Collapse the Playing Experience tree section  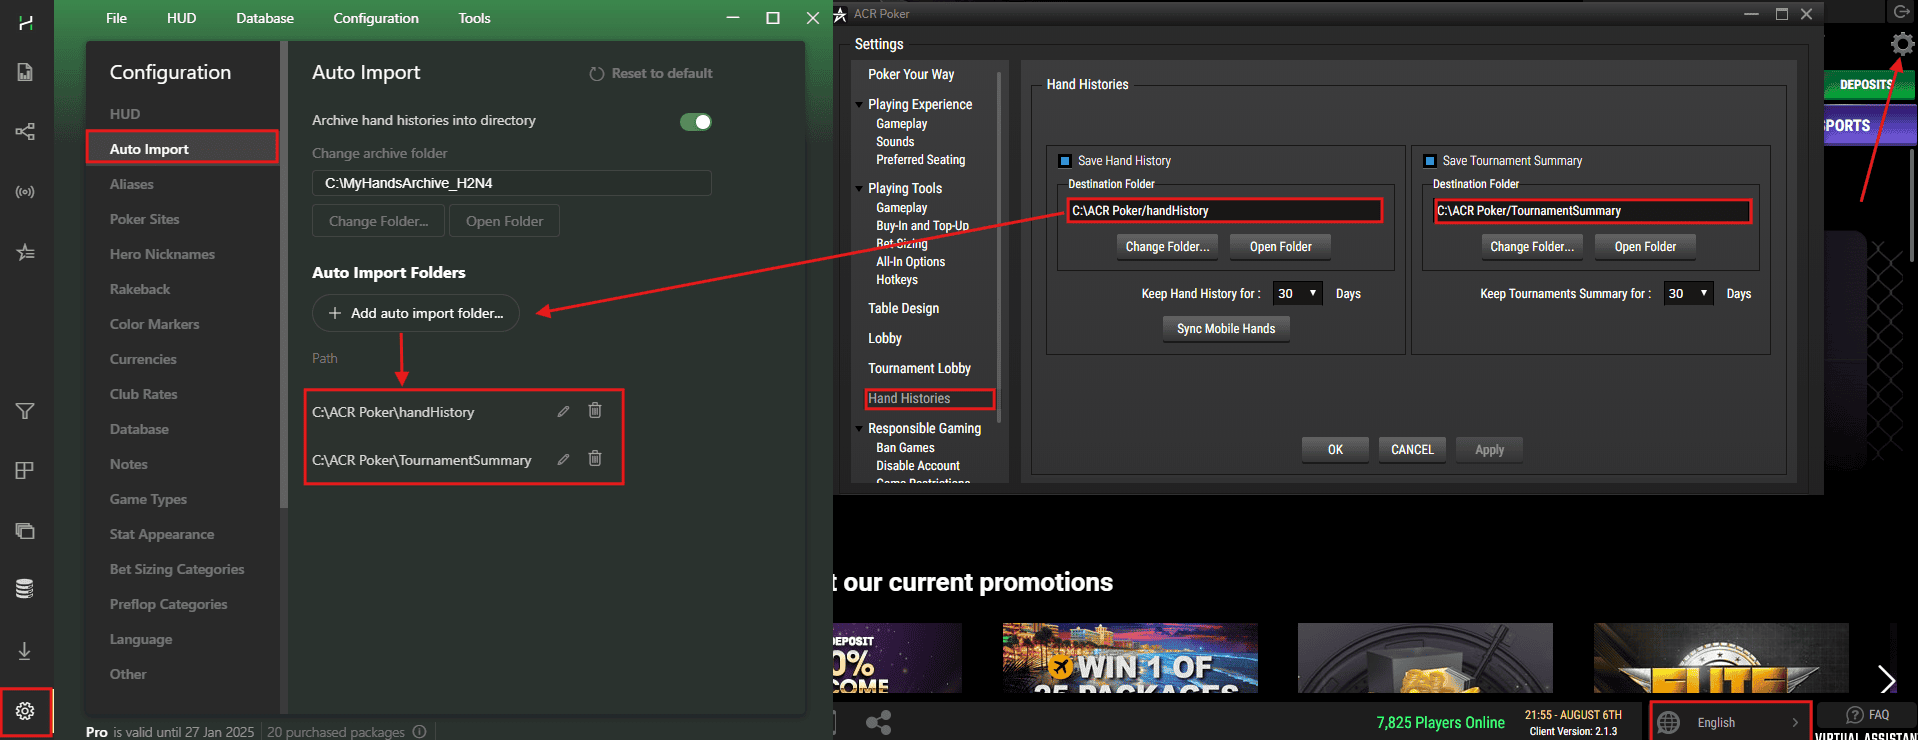click(x=860, y=104)
